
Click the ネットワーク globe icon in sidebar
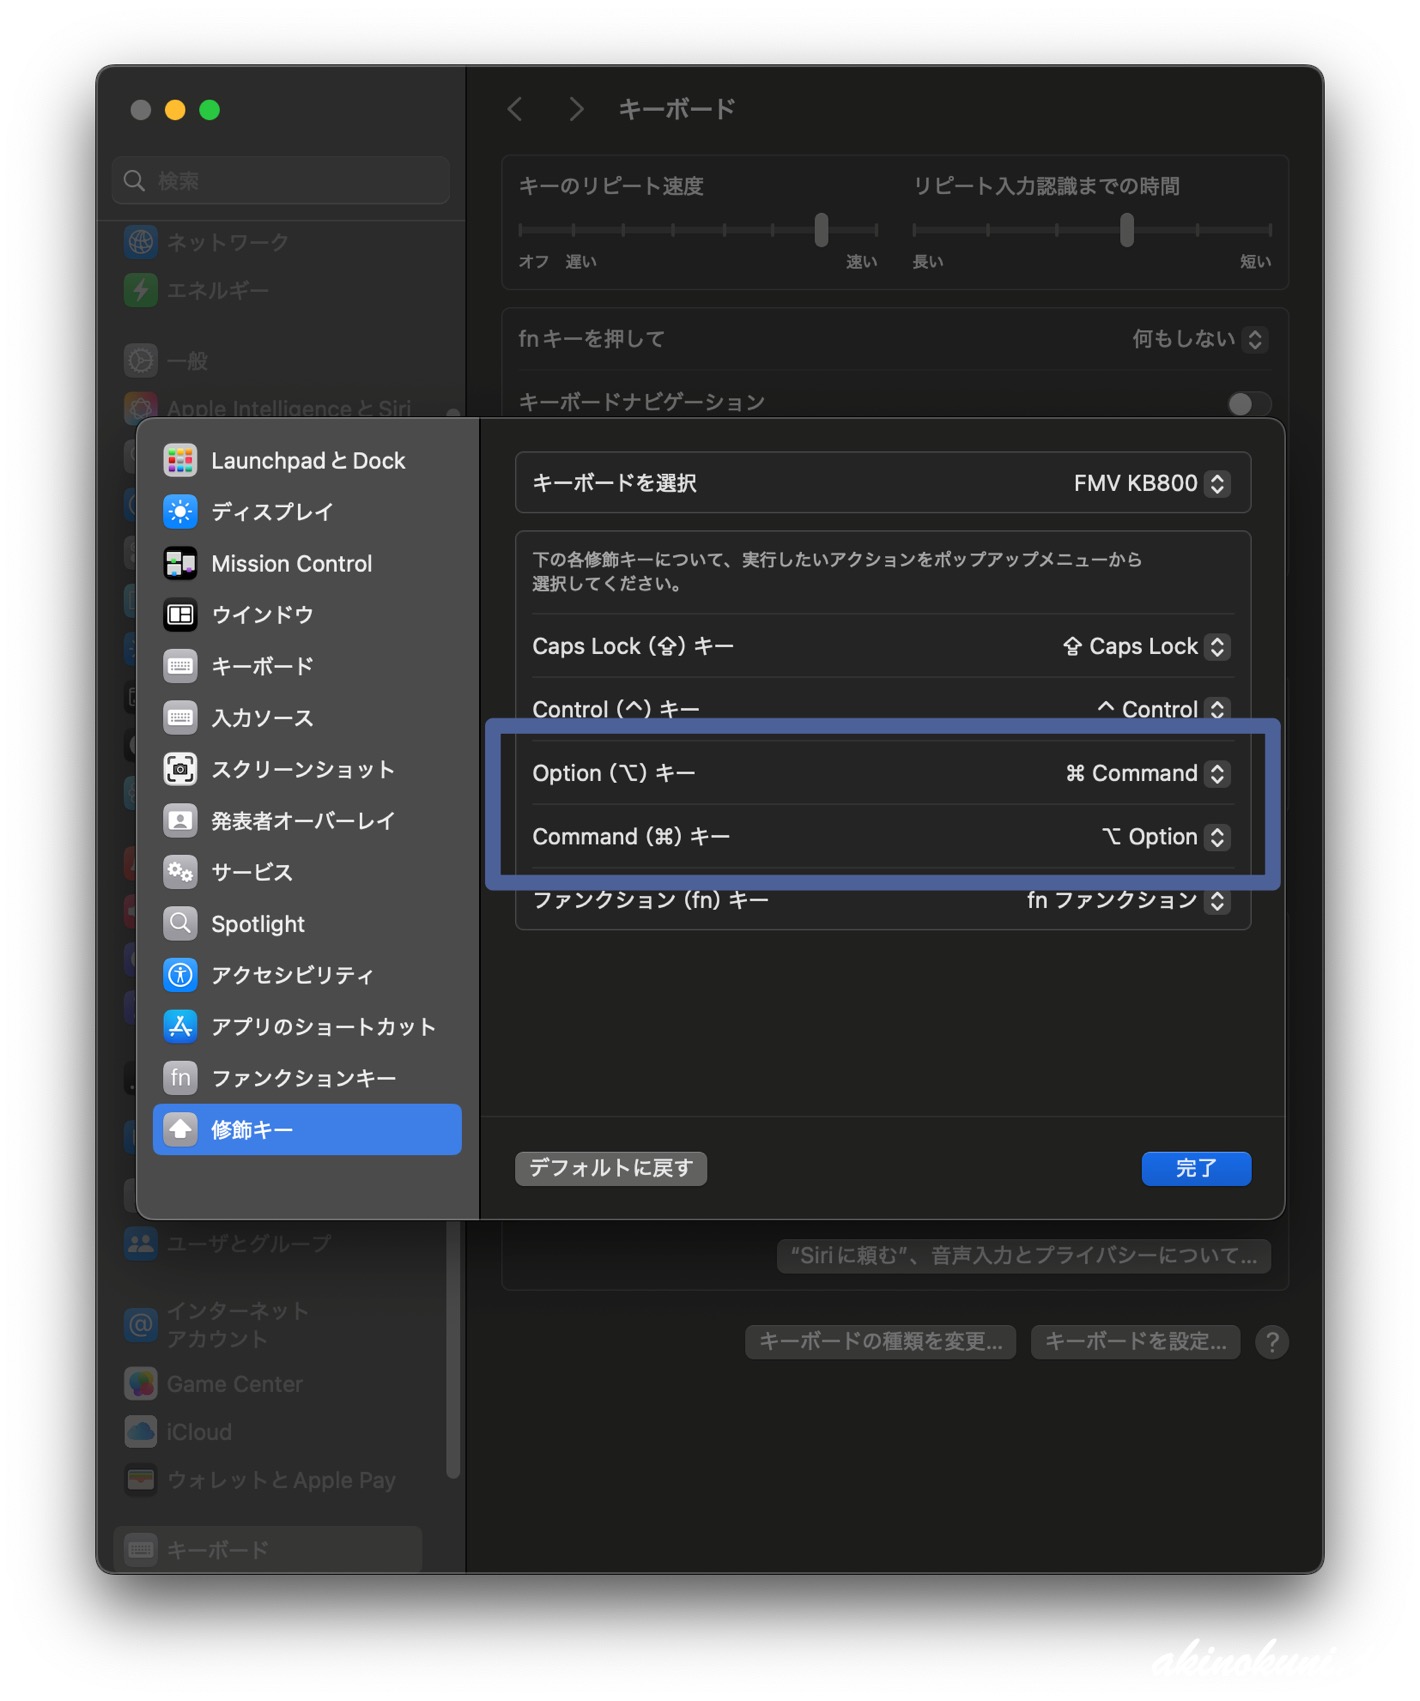tap(141, 242)
